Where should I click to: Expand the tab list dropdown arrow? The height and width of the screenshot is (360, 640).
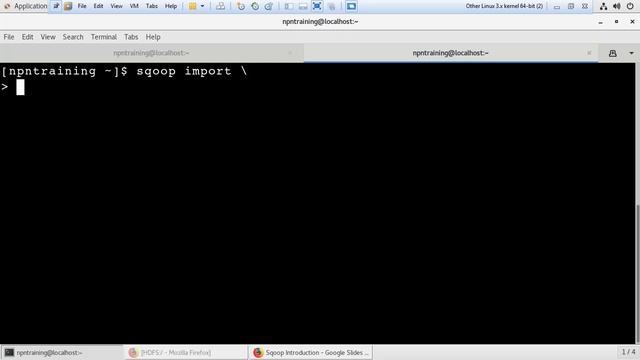pyautogui.click(x=631, y=53)
